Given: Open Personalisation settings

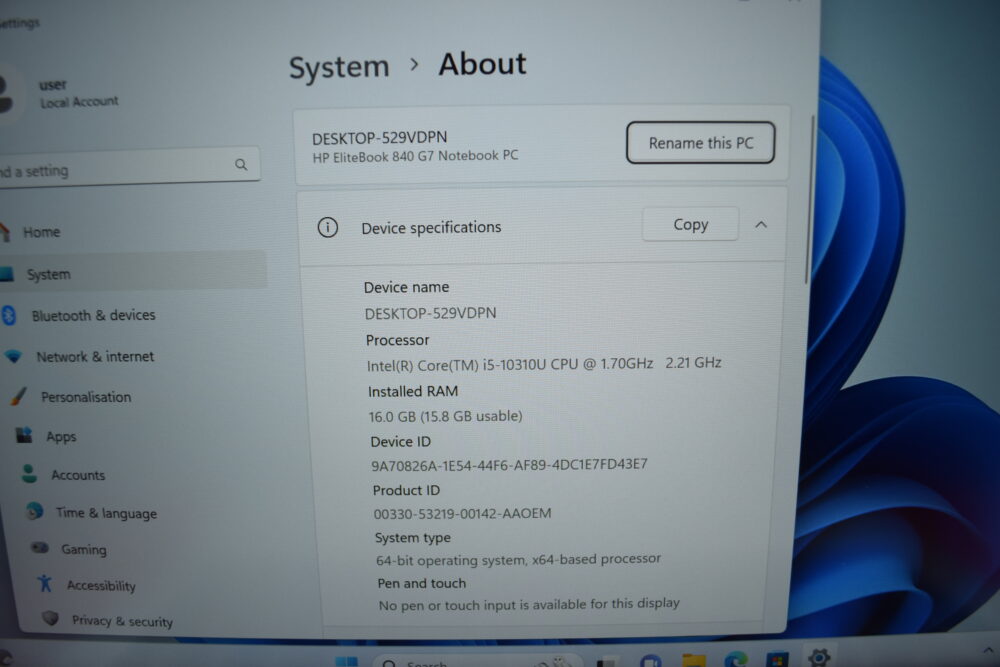Looking at the screenshot, I should coord(86,397).
